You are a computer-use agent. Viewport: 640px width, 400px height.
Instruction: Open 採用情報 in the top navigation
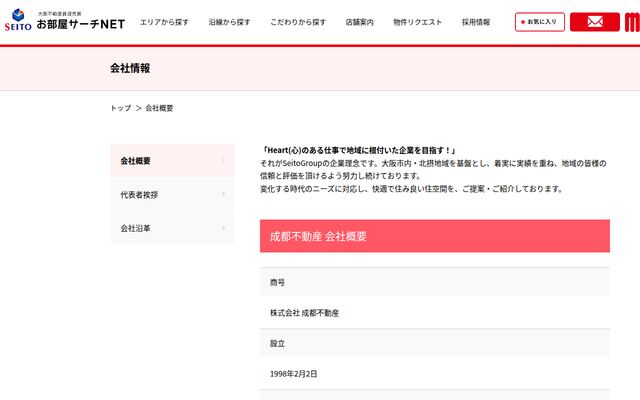(476, 22)
